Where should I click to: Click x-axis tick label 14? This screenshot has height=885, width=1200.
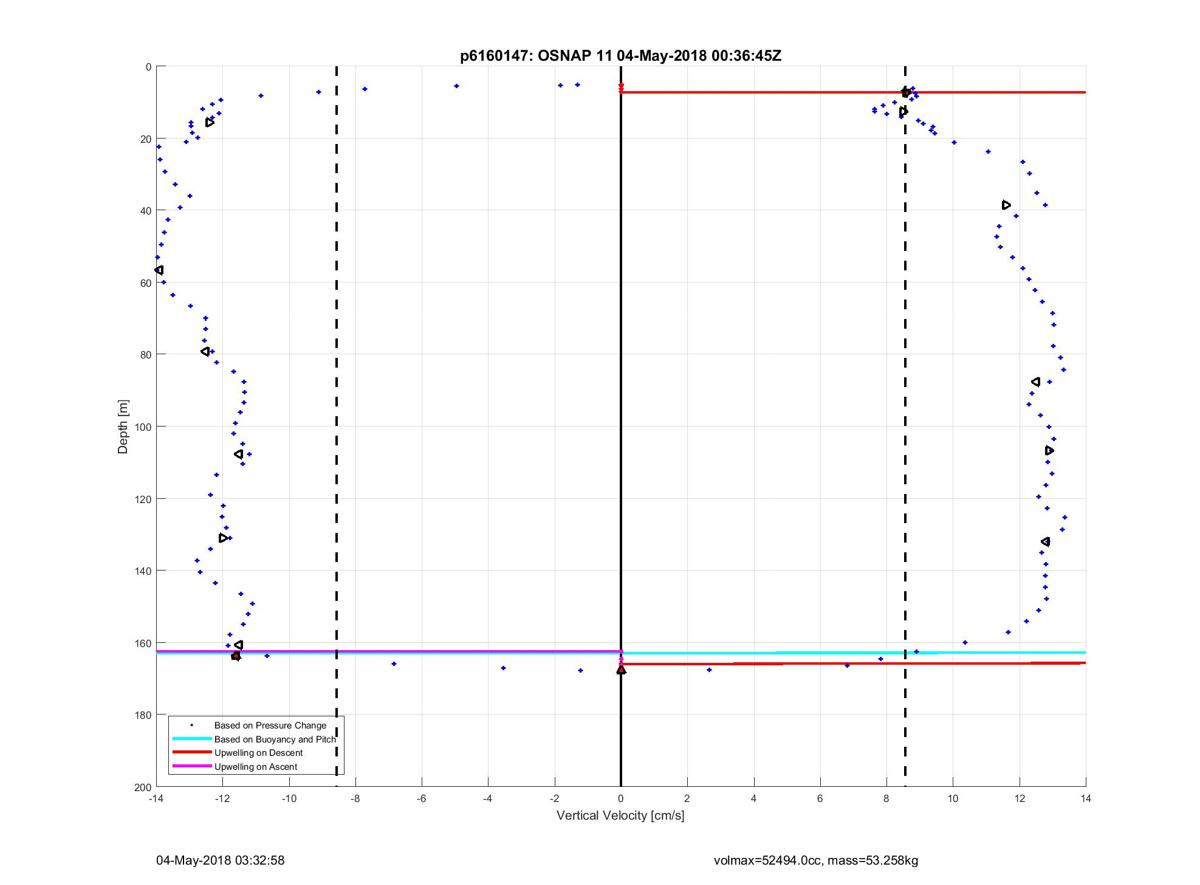click(1085, 799)
